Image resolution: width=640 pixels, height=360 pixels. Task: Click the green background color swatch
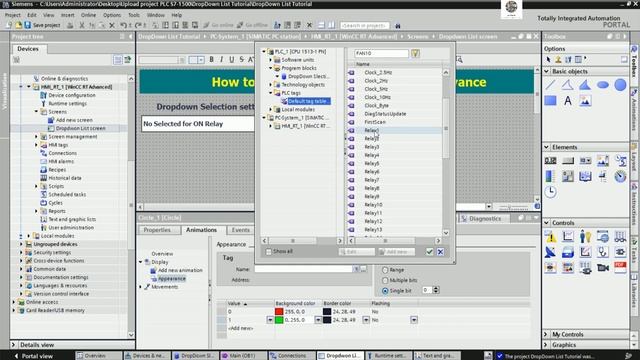pos(279,320)
